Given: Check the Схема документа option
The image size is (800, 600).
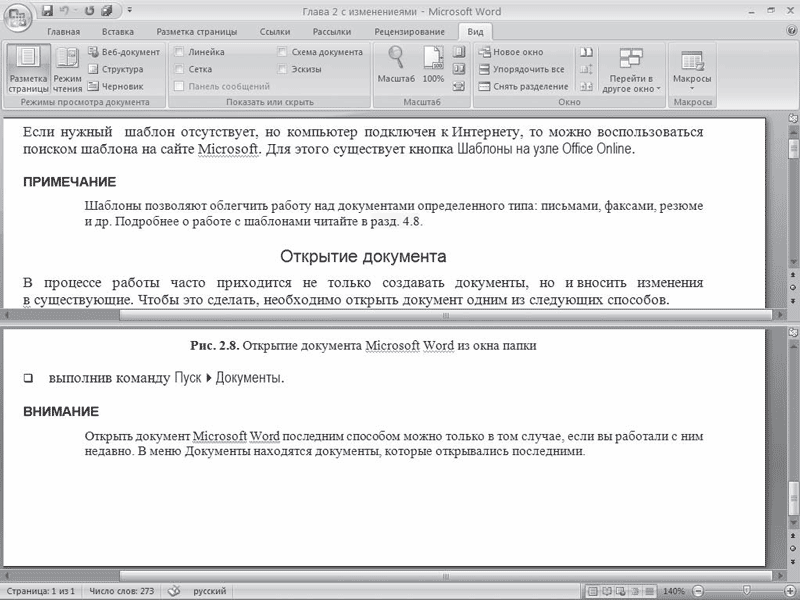Looking at the screenshot, I should 282,52.
